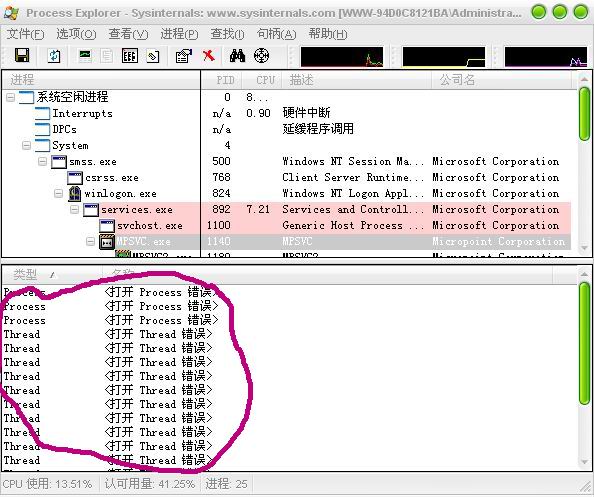Click the View Handles/DLLs toolbar icon
The image size is (594, 497).
(153, 56)
